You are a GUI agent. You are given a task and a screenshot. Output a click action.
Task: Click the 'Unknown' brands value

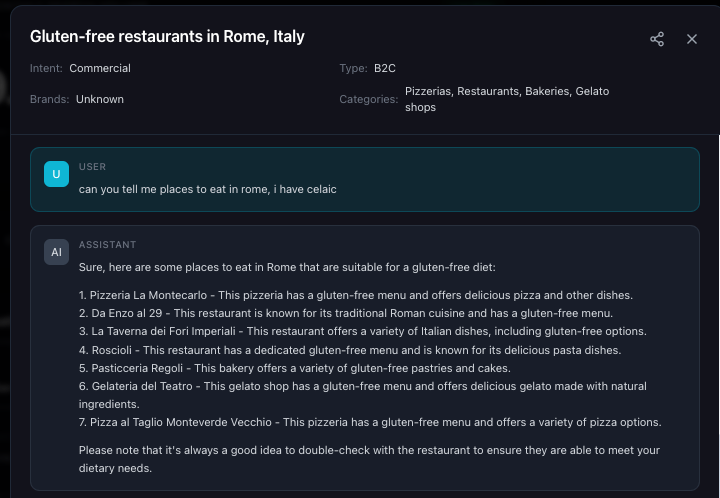pos(100,99)
